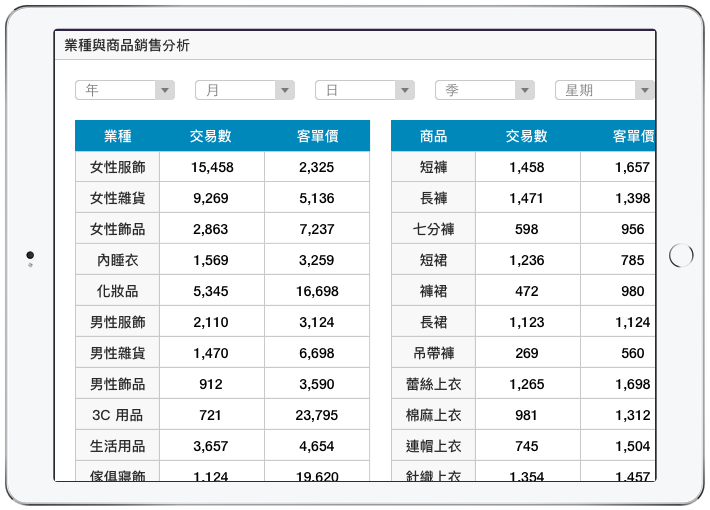Expand the 月 (month) dropdown filter
This screenshot has height=510, width=710.
click(x=245, y=91)
